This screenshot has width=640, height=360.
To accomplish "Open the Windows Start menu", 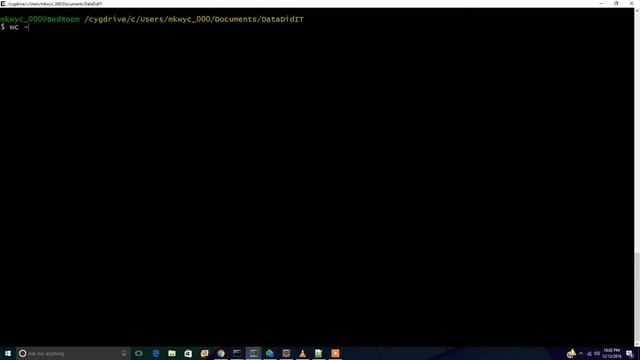I will 8,353.
